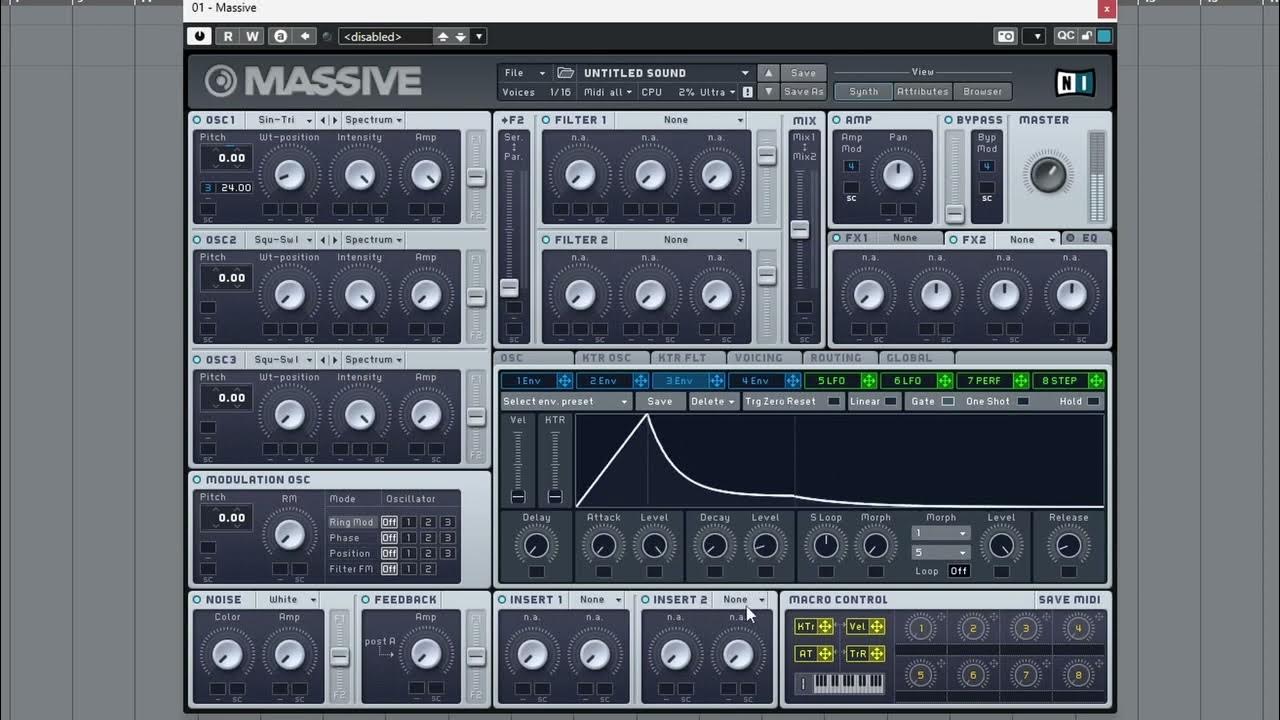This screenshot has width=1280, height=720.
Task: Switch view to Browser
Action: pyautogui.click(x=983, y=91)
